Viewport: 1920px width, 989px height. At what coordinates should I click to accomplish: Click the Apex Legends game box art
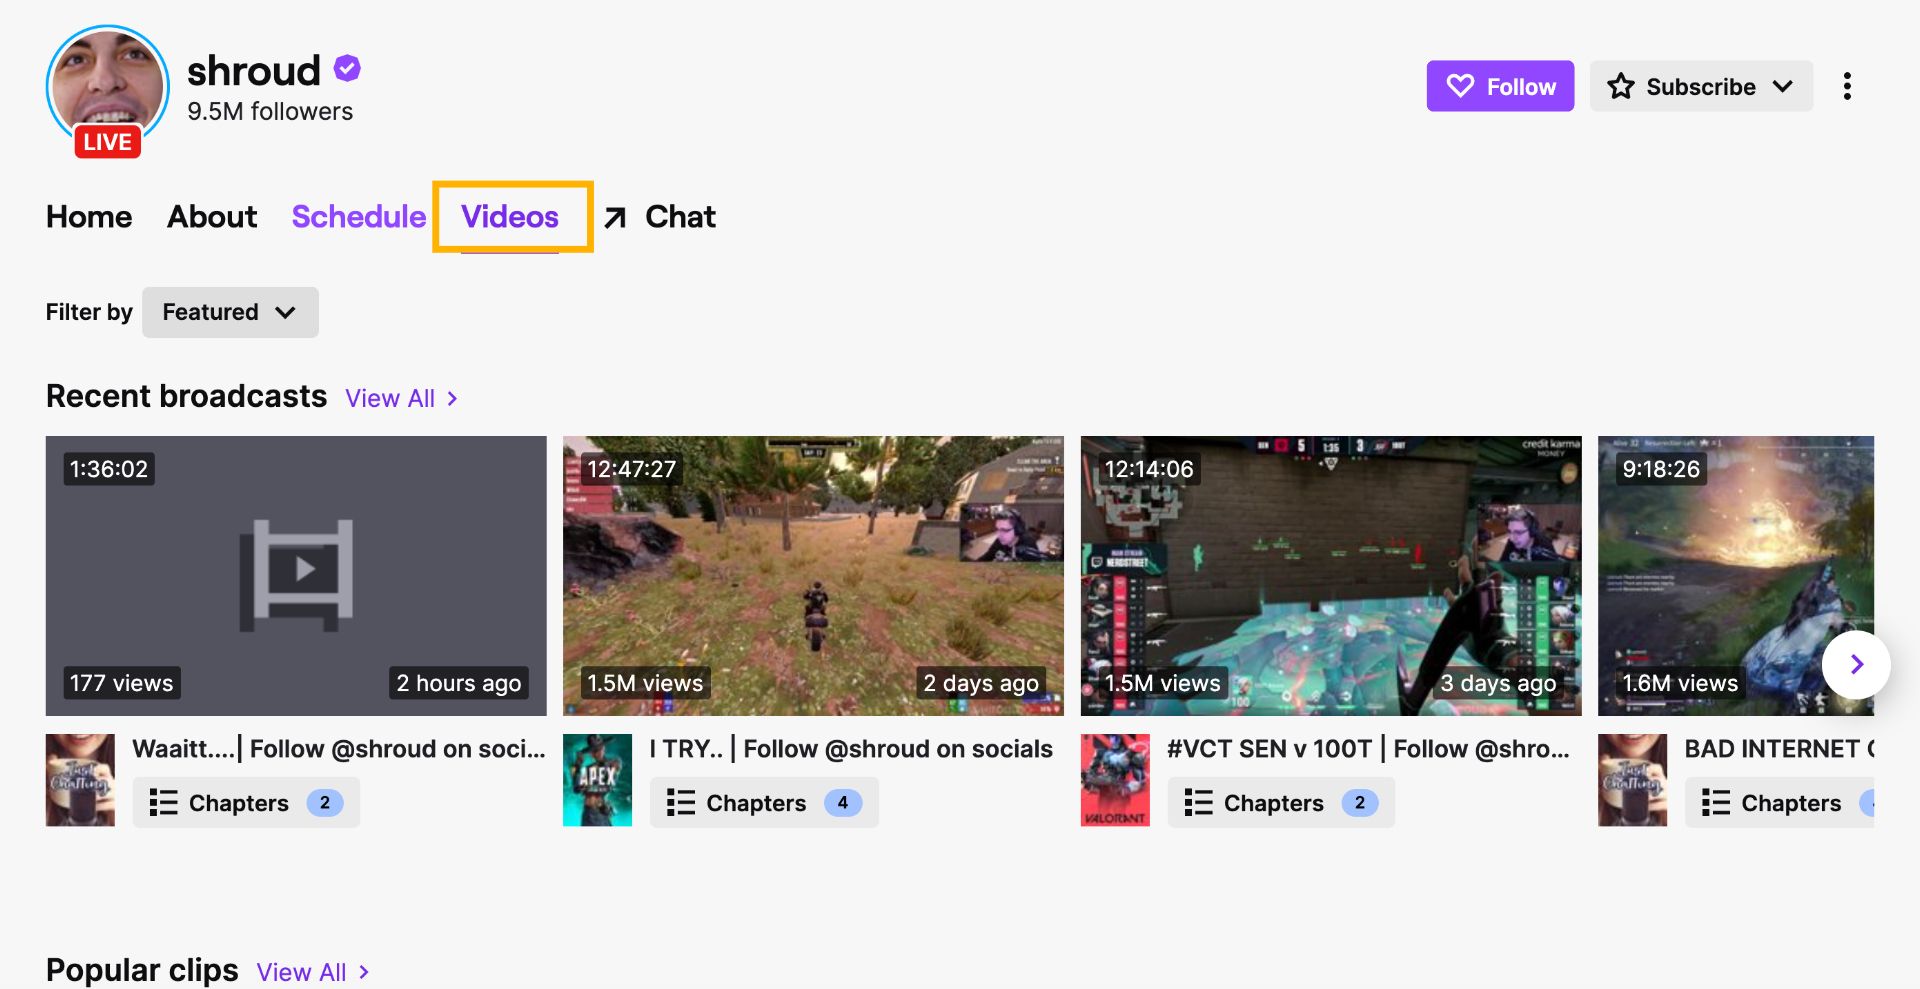[597, 780]
